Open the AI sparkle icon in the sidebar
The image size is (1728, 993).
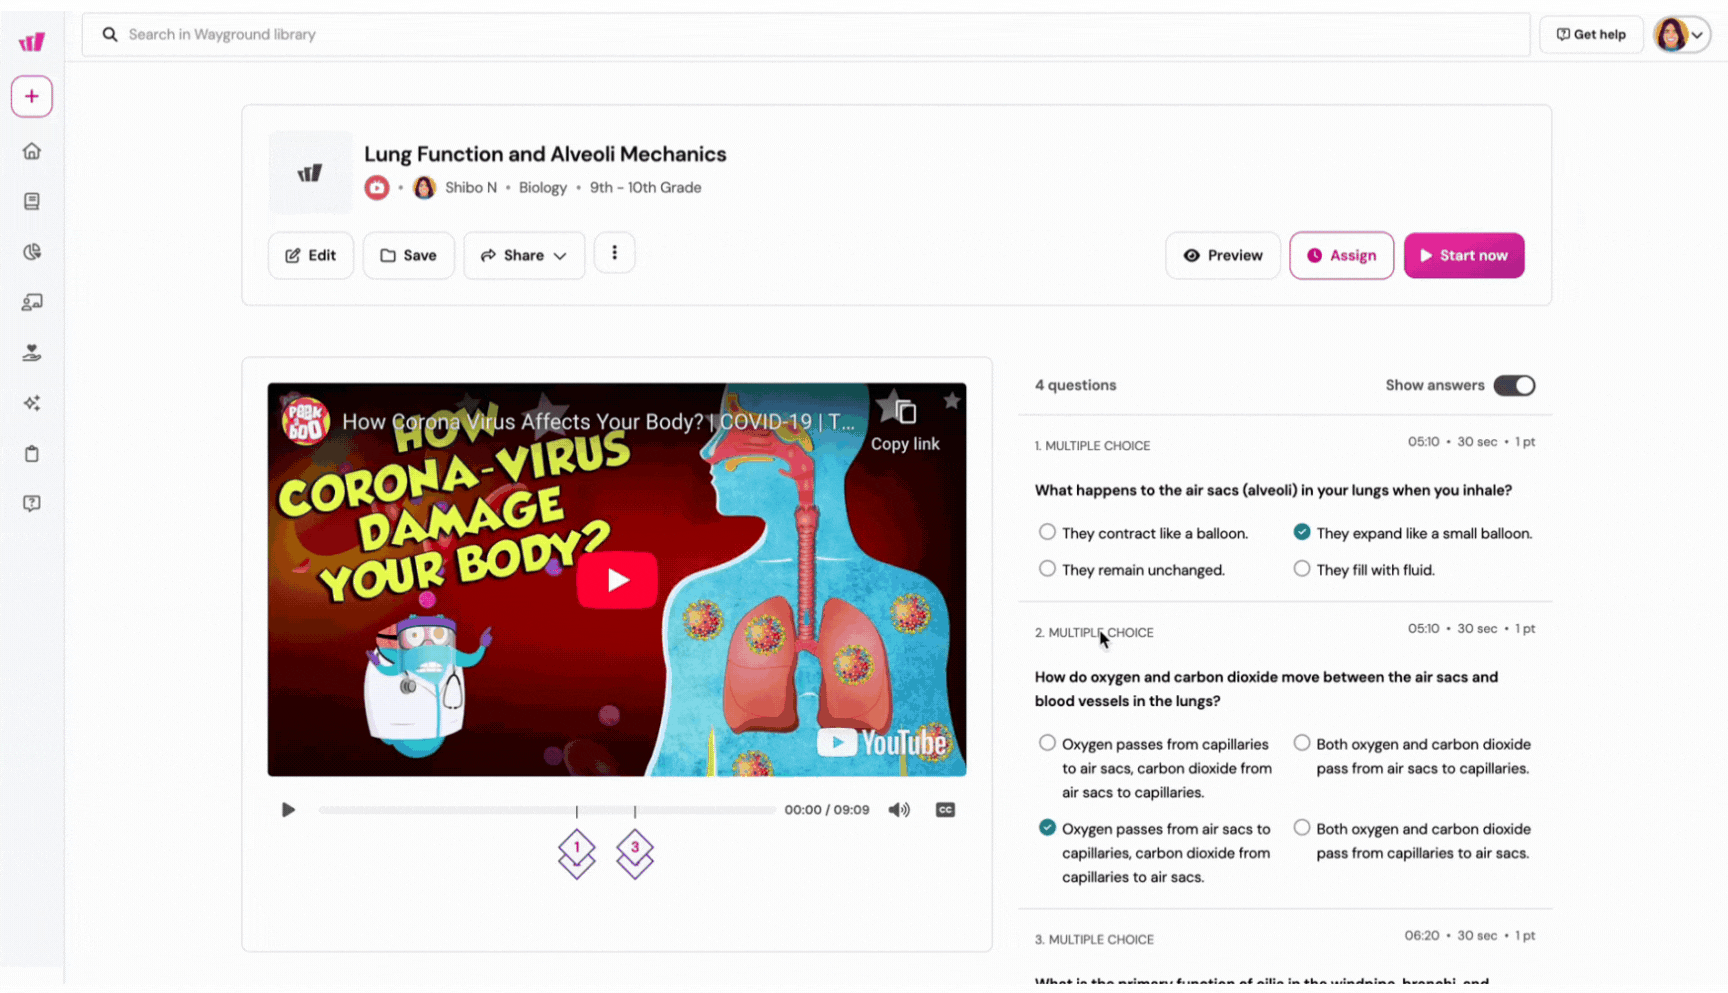tap(32, 403)
